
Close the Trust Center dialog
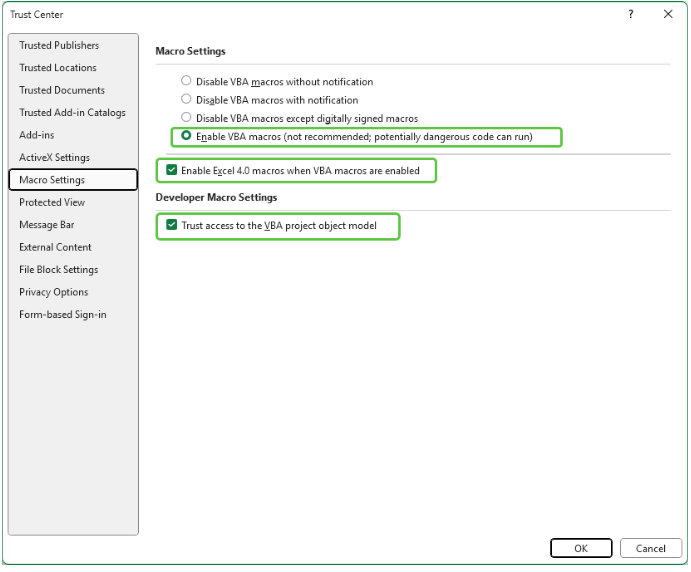pos(667,15)
